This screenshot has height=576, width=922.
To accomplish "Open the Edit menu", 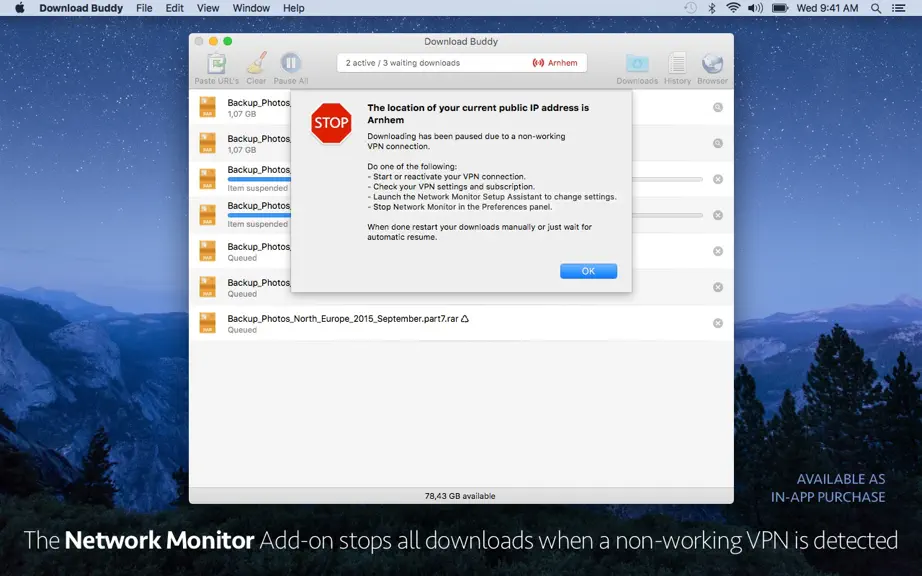I will point(175,8).
